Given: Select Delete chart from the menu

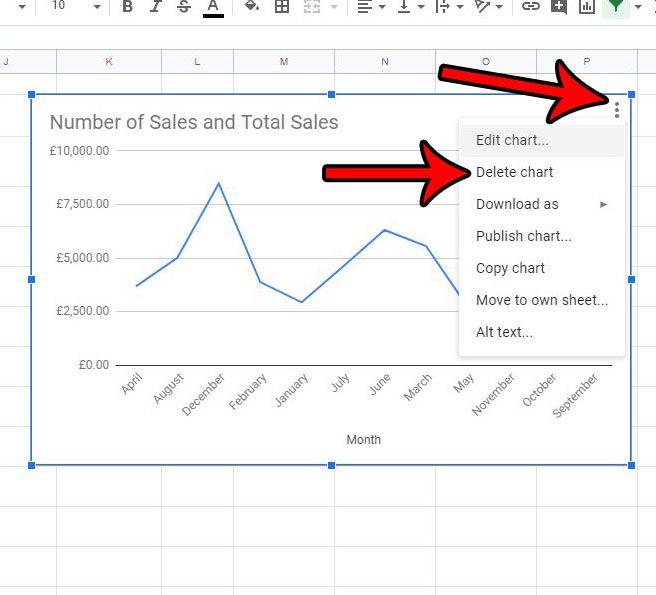Looking at the screenshot, I should coord(514,172).
